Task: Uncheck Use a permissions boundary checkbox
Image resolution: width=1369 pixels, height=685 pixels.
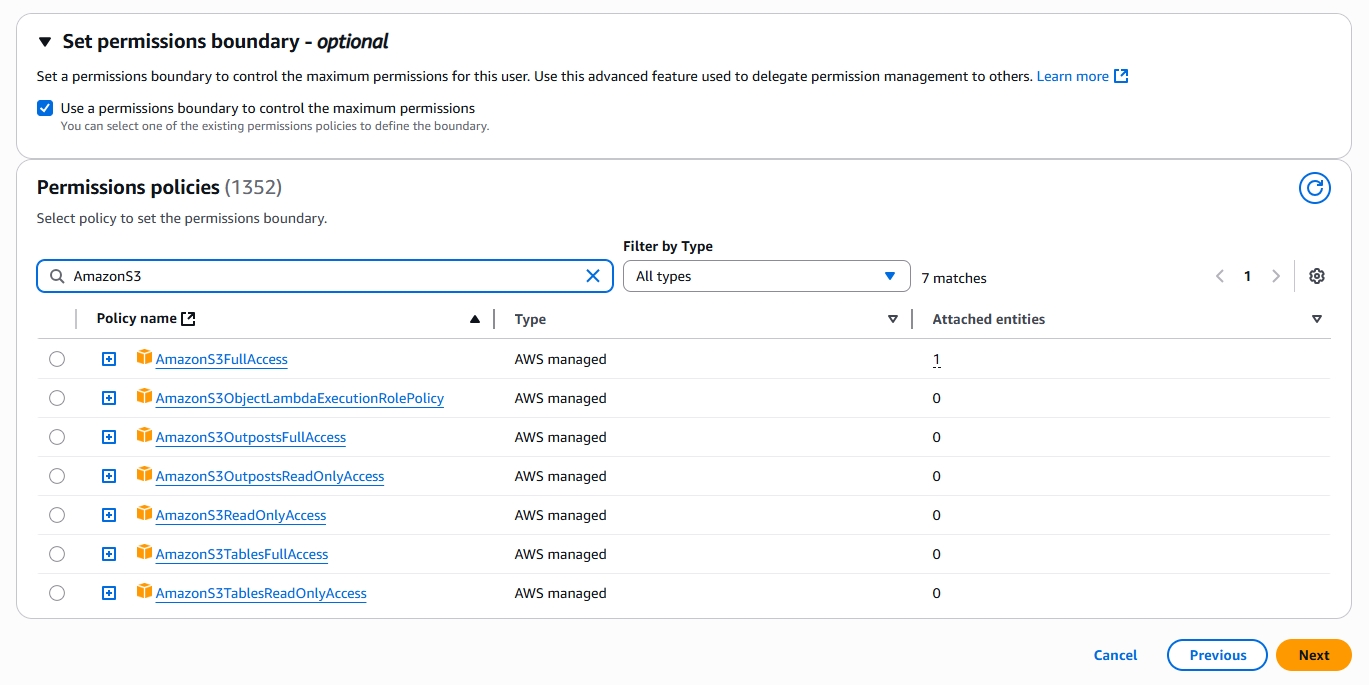Action: click(x=45, y=108)
